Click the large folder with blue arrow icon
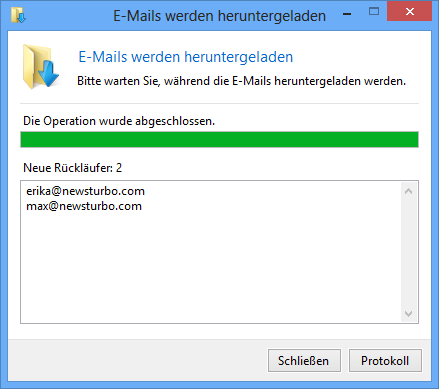This screenshot has height=389, width=439. click(41, 67)
